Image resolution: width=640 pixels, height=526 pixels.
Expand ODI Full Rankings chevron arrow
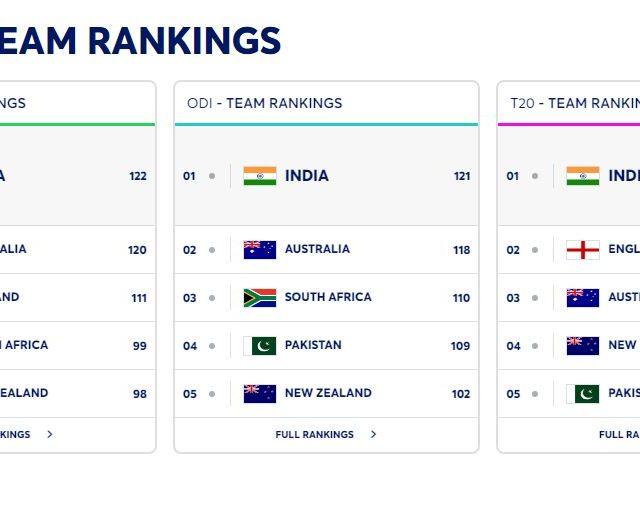click(374, 435)
